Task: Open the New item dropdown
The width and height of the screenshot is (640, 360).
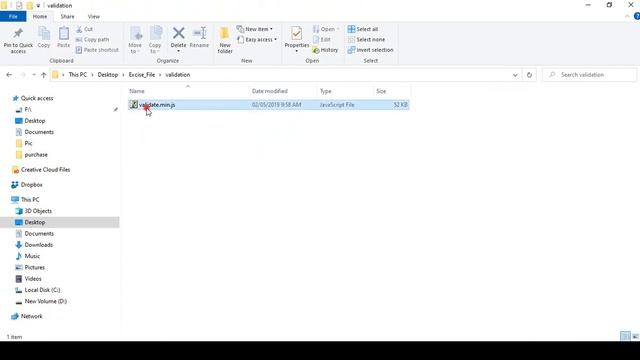Action: pos(255,29)
